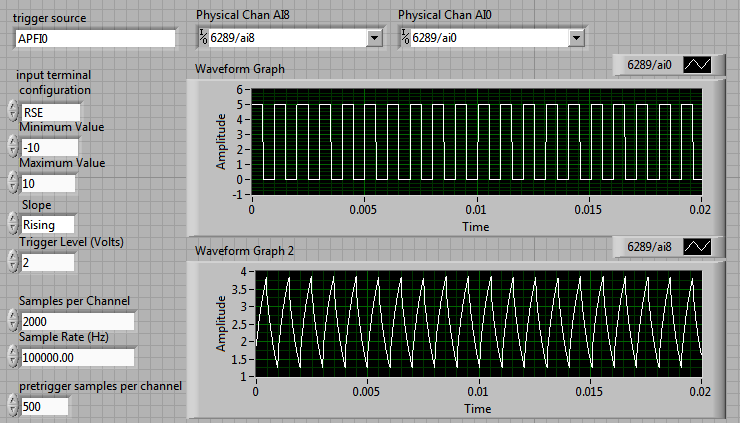This screenshot has width=740, height=423.
Task: Open the Physical Chan AI8 dropdown arrow
Action: 374,38
